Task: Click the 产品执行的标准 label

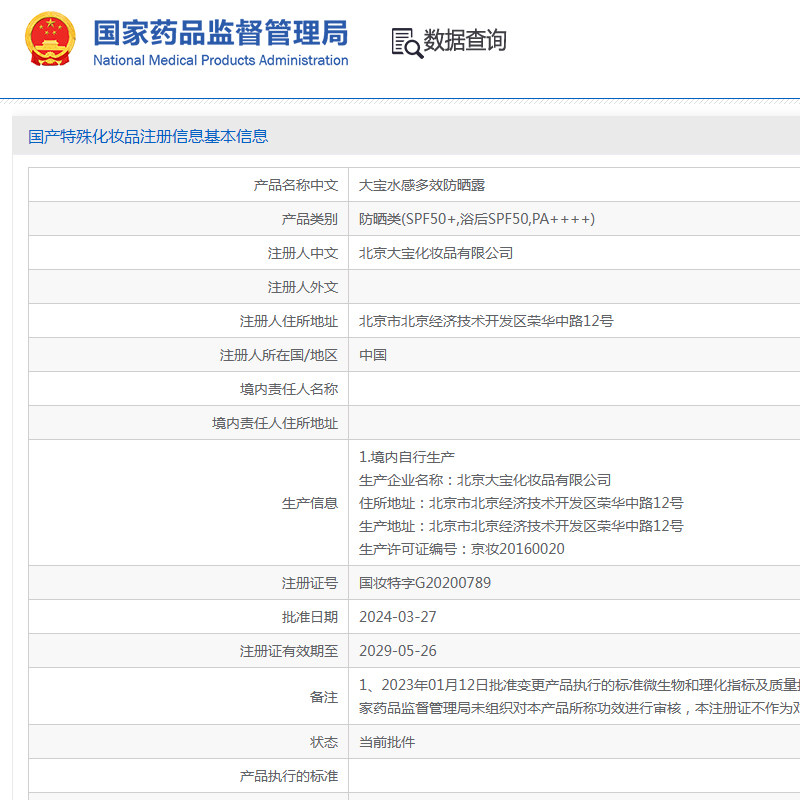Action: click(x=289, y=776)
